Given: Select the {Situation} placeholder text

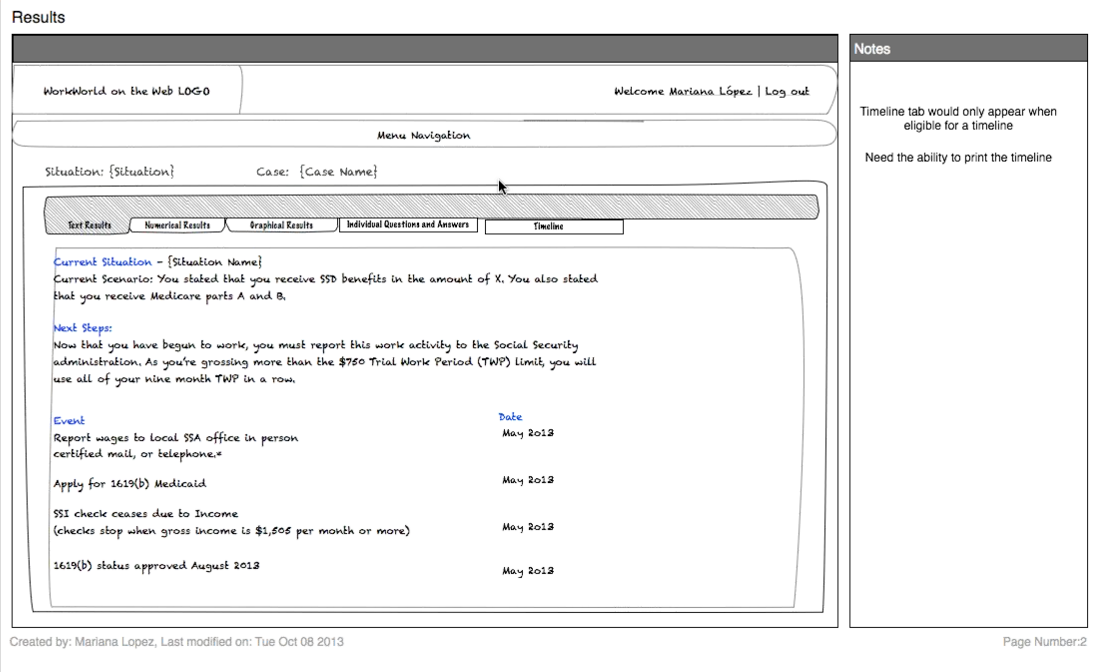Looking at the screenshot, I should (x=142, y=172).
